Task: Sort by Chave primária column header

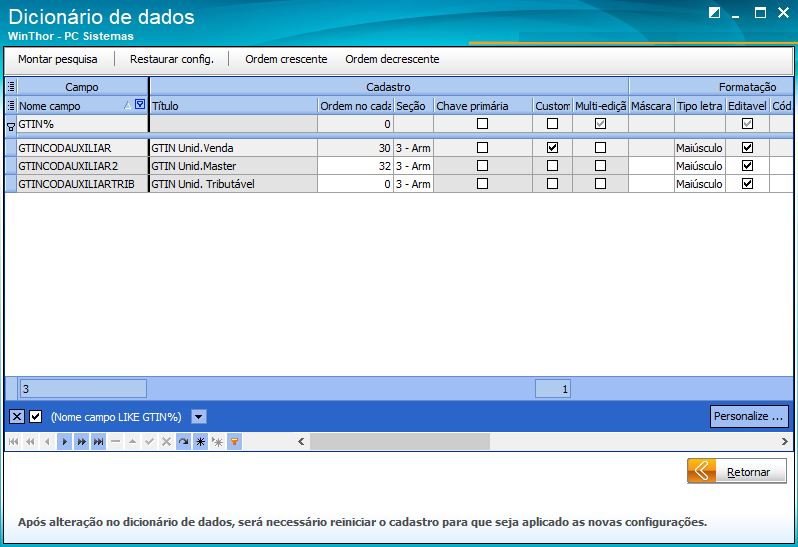Action: coord(483,106)
